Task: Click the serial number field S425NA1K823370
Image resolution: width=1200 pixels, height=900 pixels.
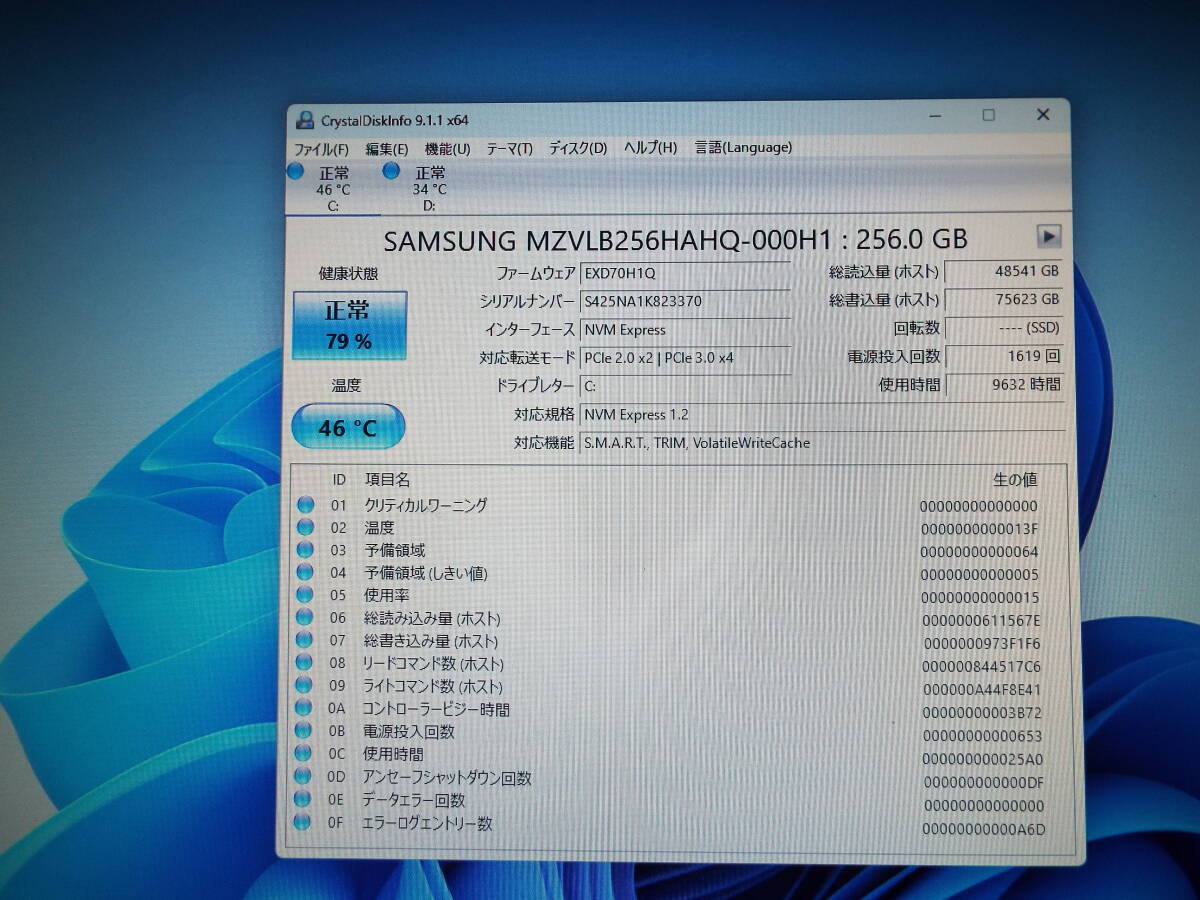Action: pyautogui.click(x=685, y=301)
